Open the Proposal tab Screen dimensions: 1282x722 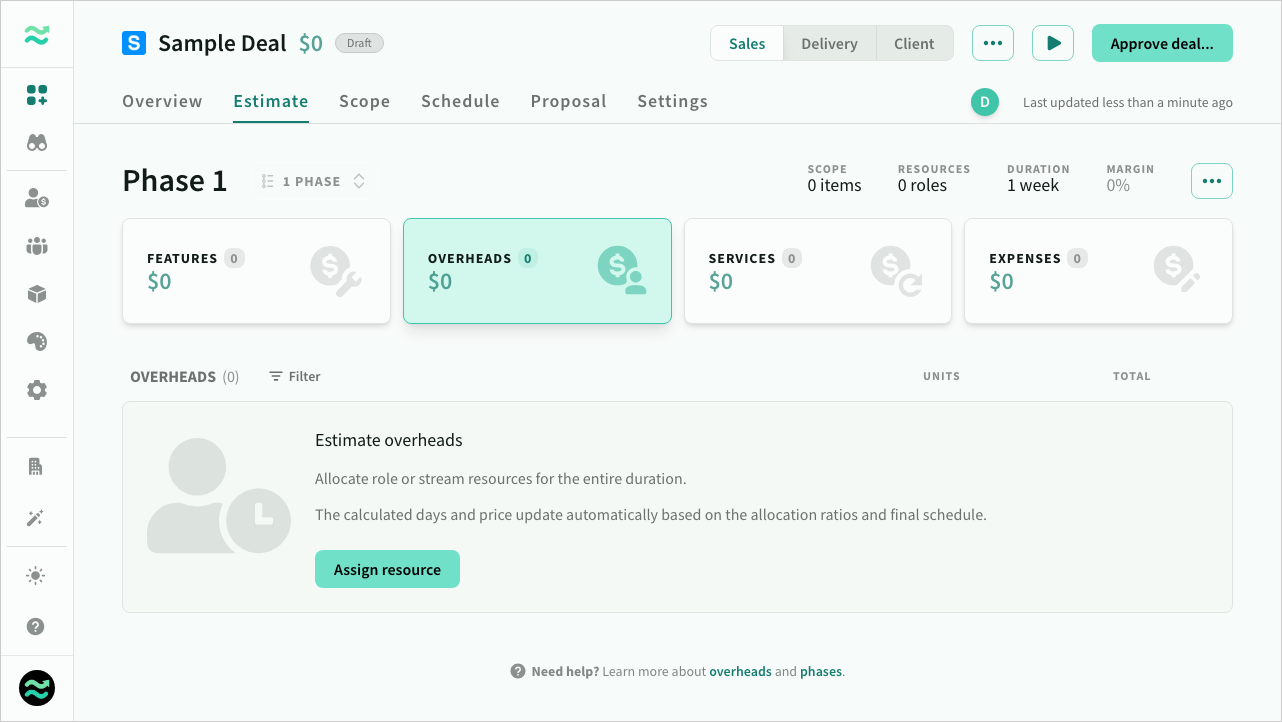568,101
